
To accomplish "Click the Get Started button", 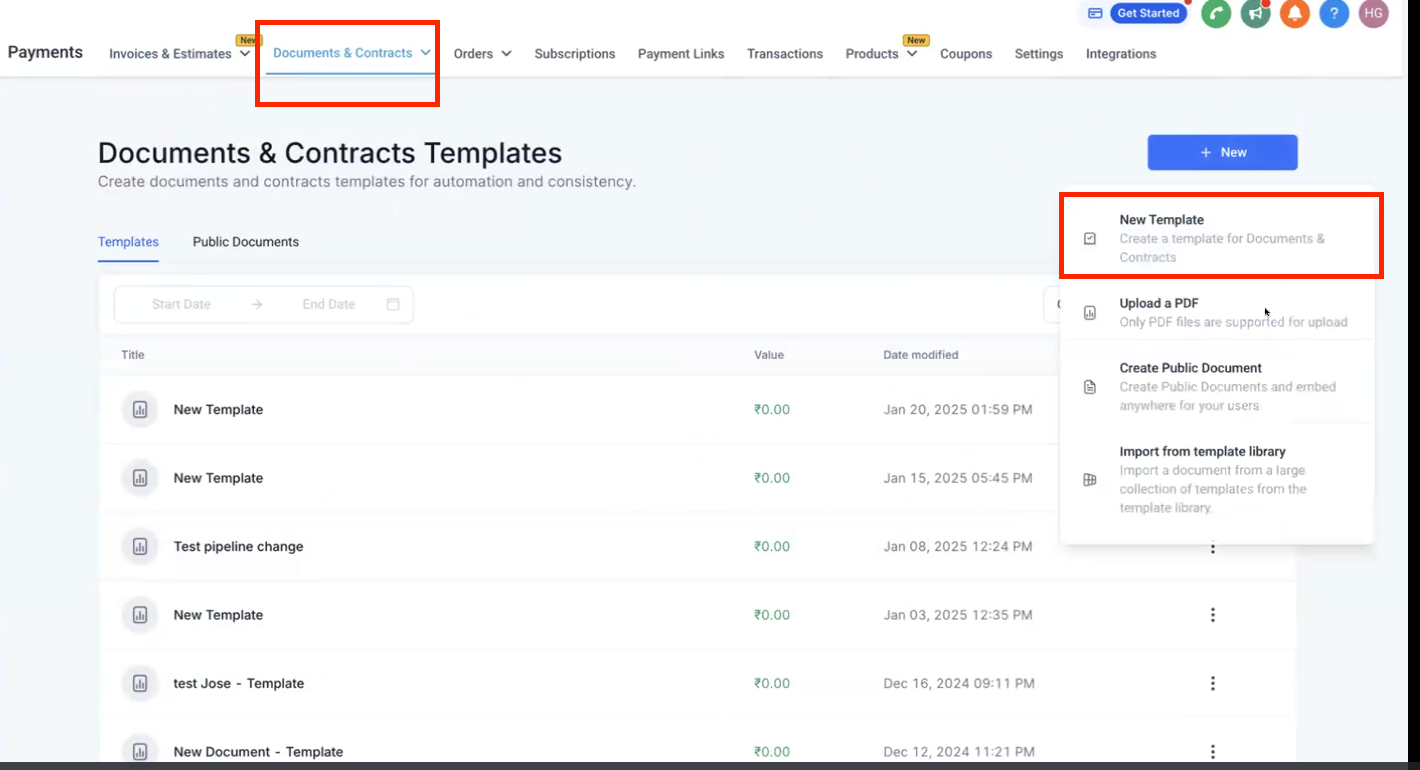I will pyautogui.click(x=1148, y=13).
